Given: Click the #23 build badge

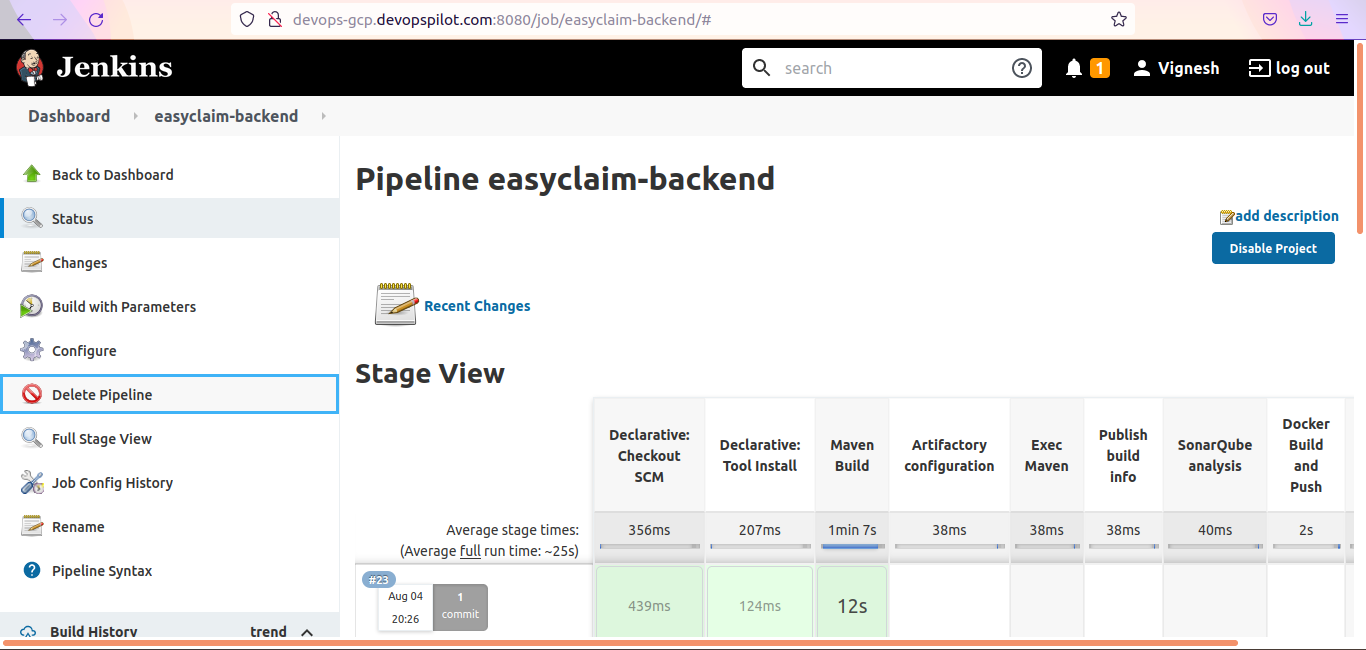Looking at the screenshot, I should (x=379, y=580).
